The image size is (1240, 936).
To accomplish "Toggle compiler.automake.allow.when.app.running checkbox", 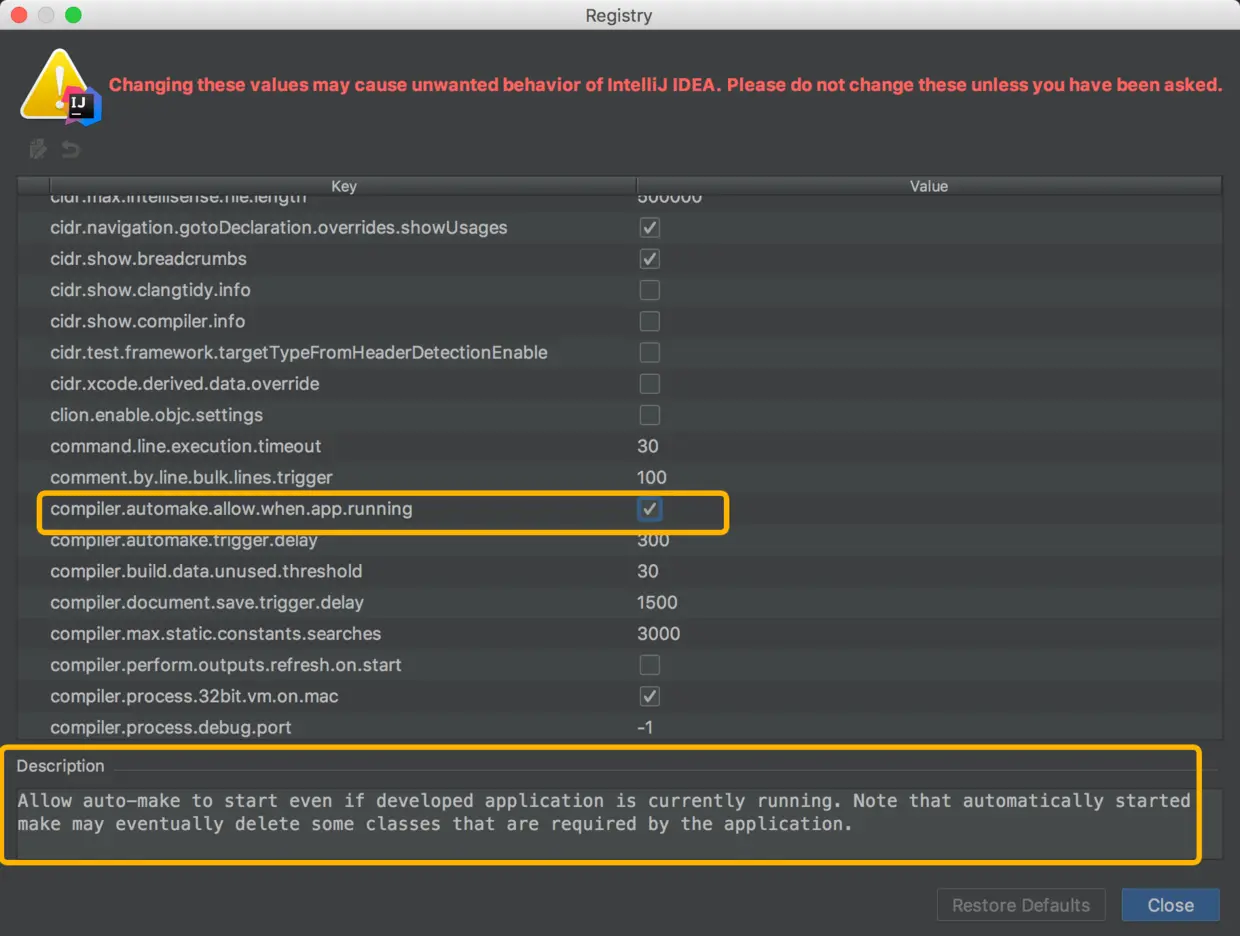I will tap(650, 509).
